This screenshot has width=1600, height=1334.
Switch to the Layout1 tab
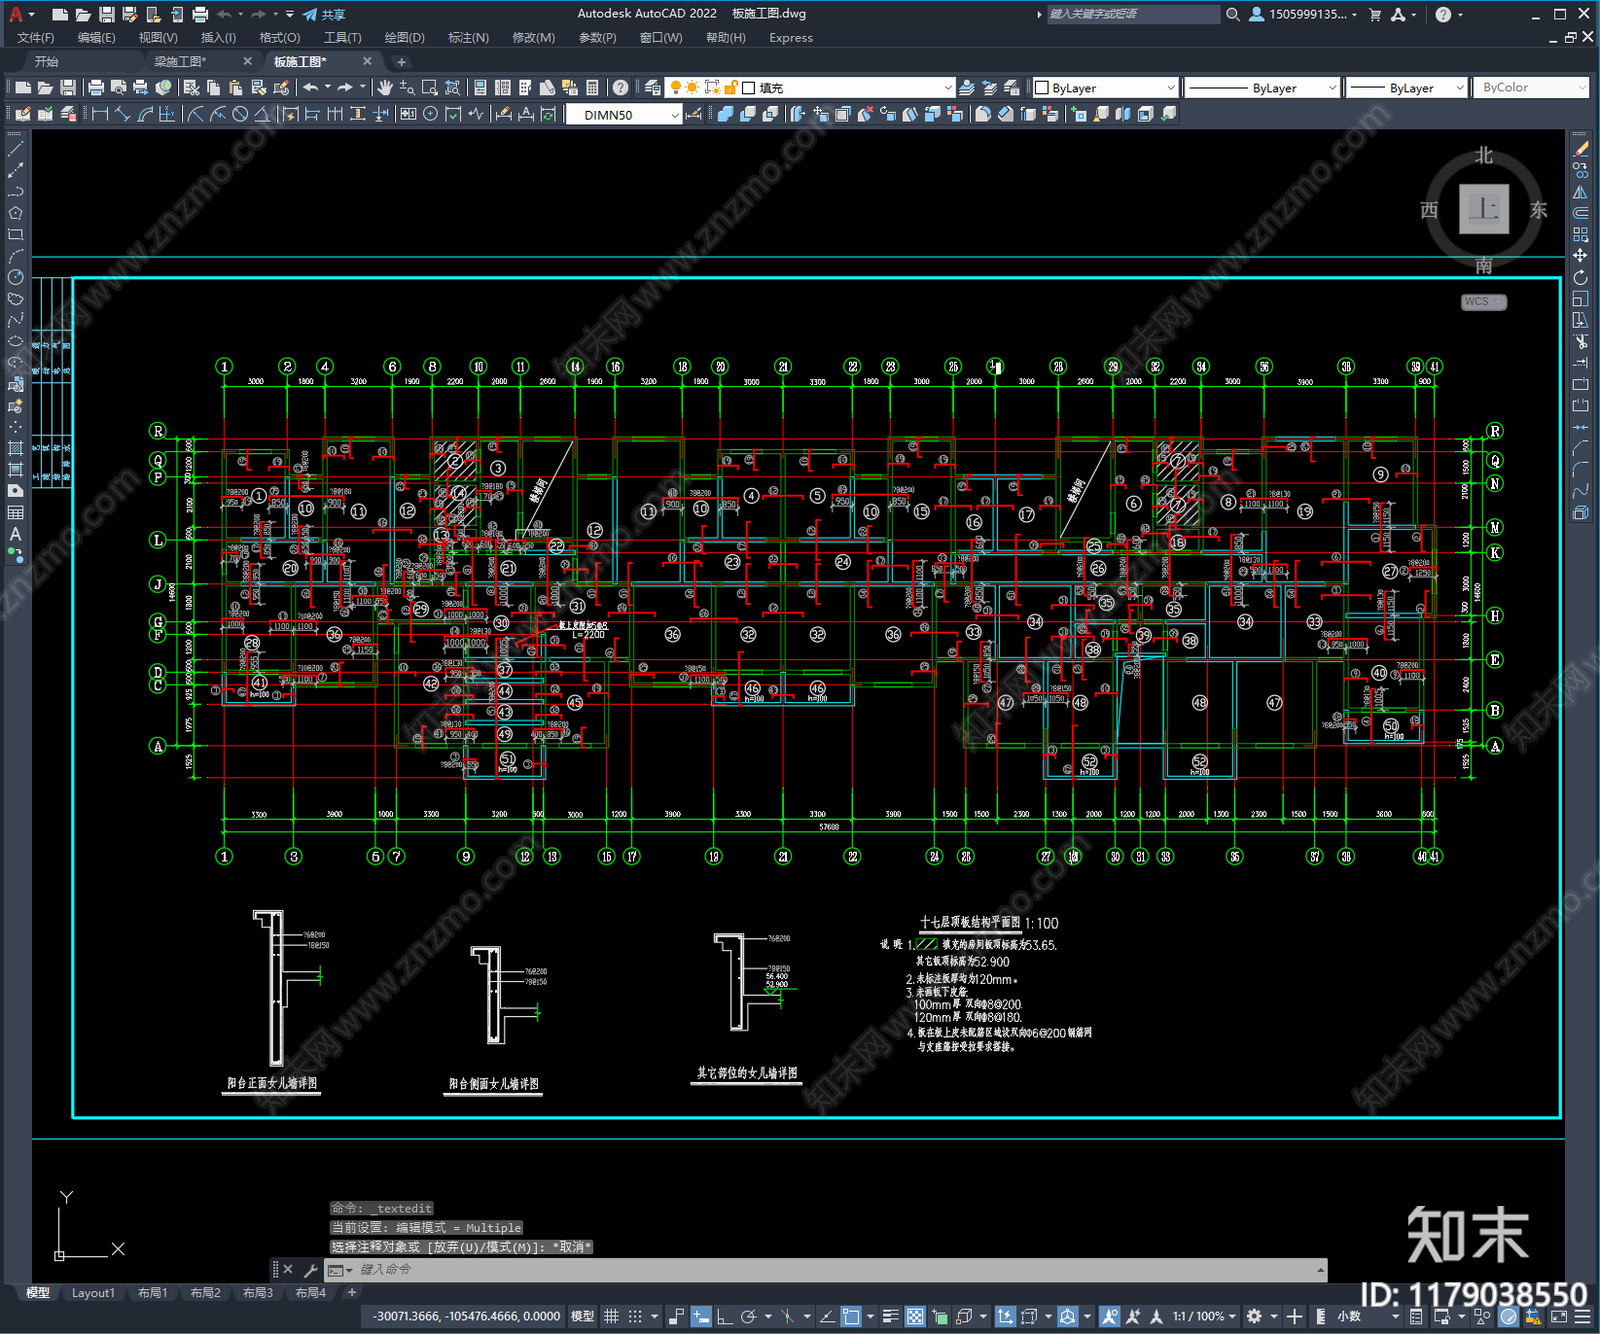click(x=93, y=1293)
